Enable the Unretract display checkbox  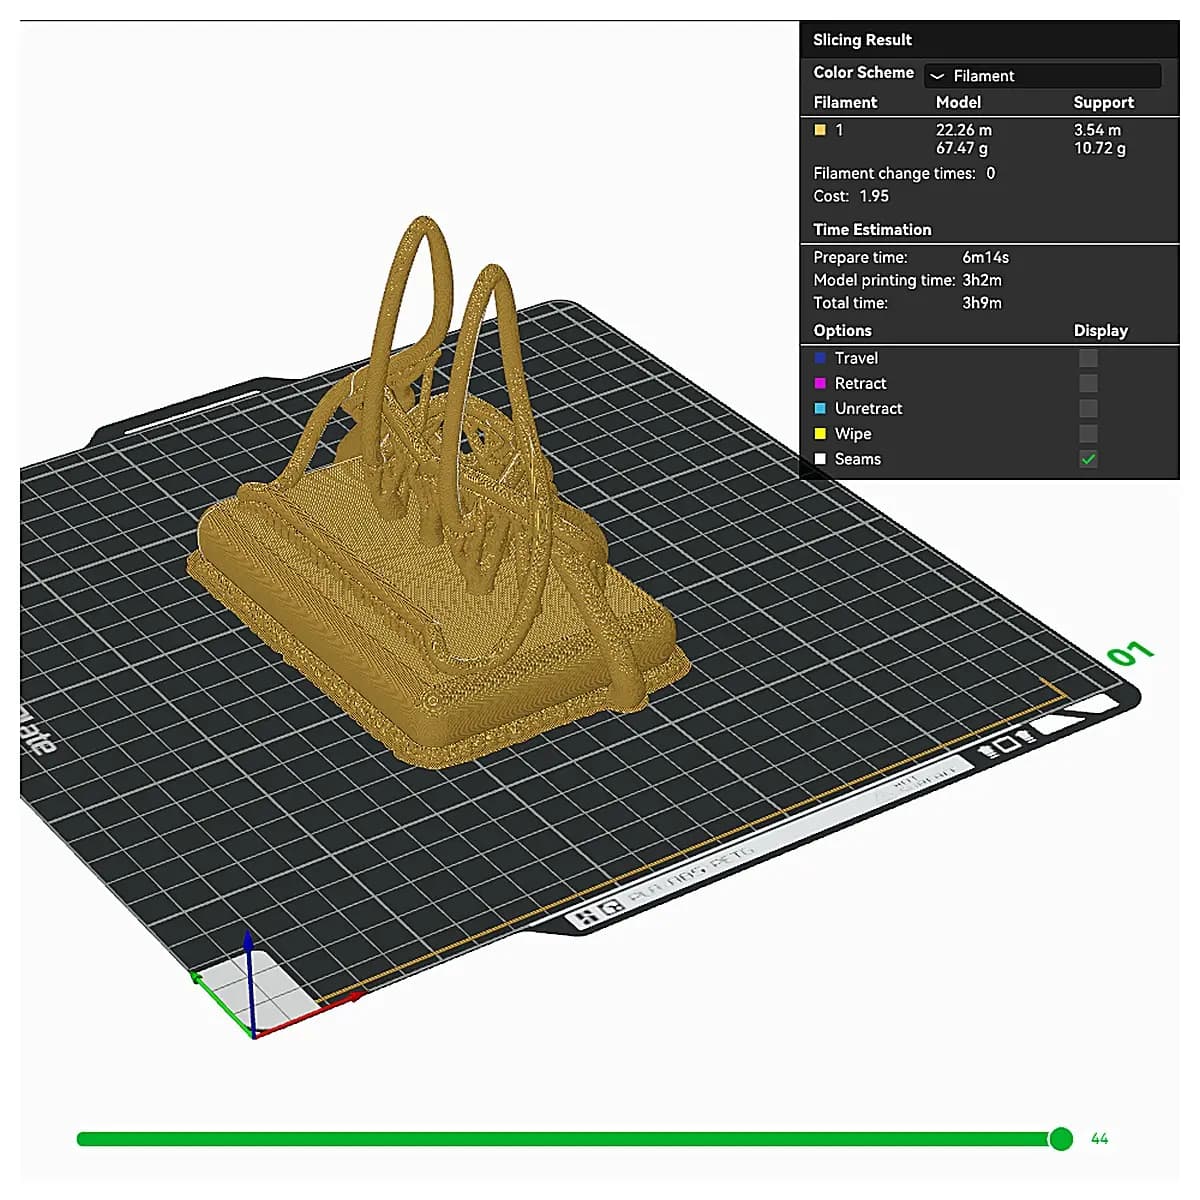pyautogui.click(x=1088, y=408)
